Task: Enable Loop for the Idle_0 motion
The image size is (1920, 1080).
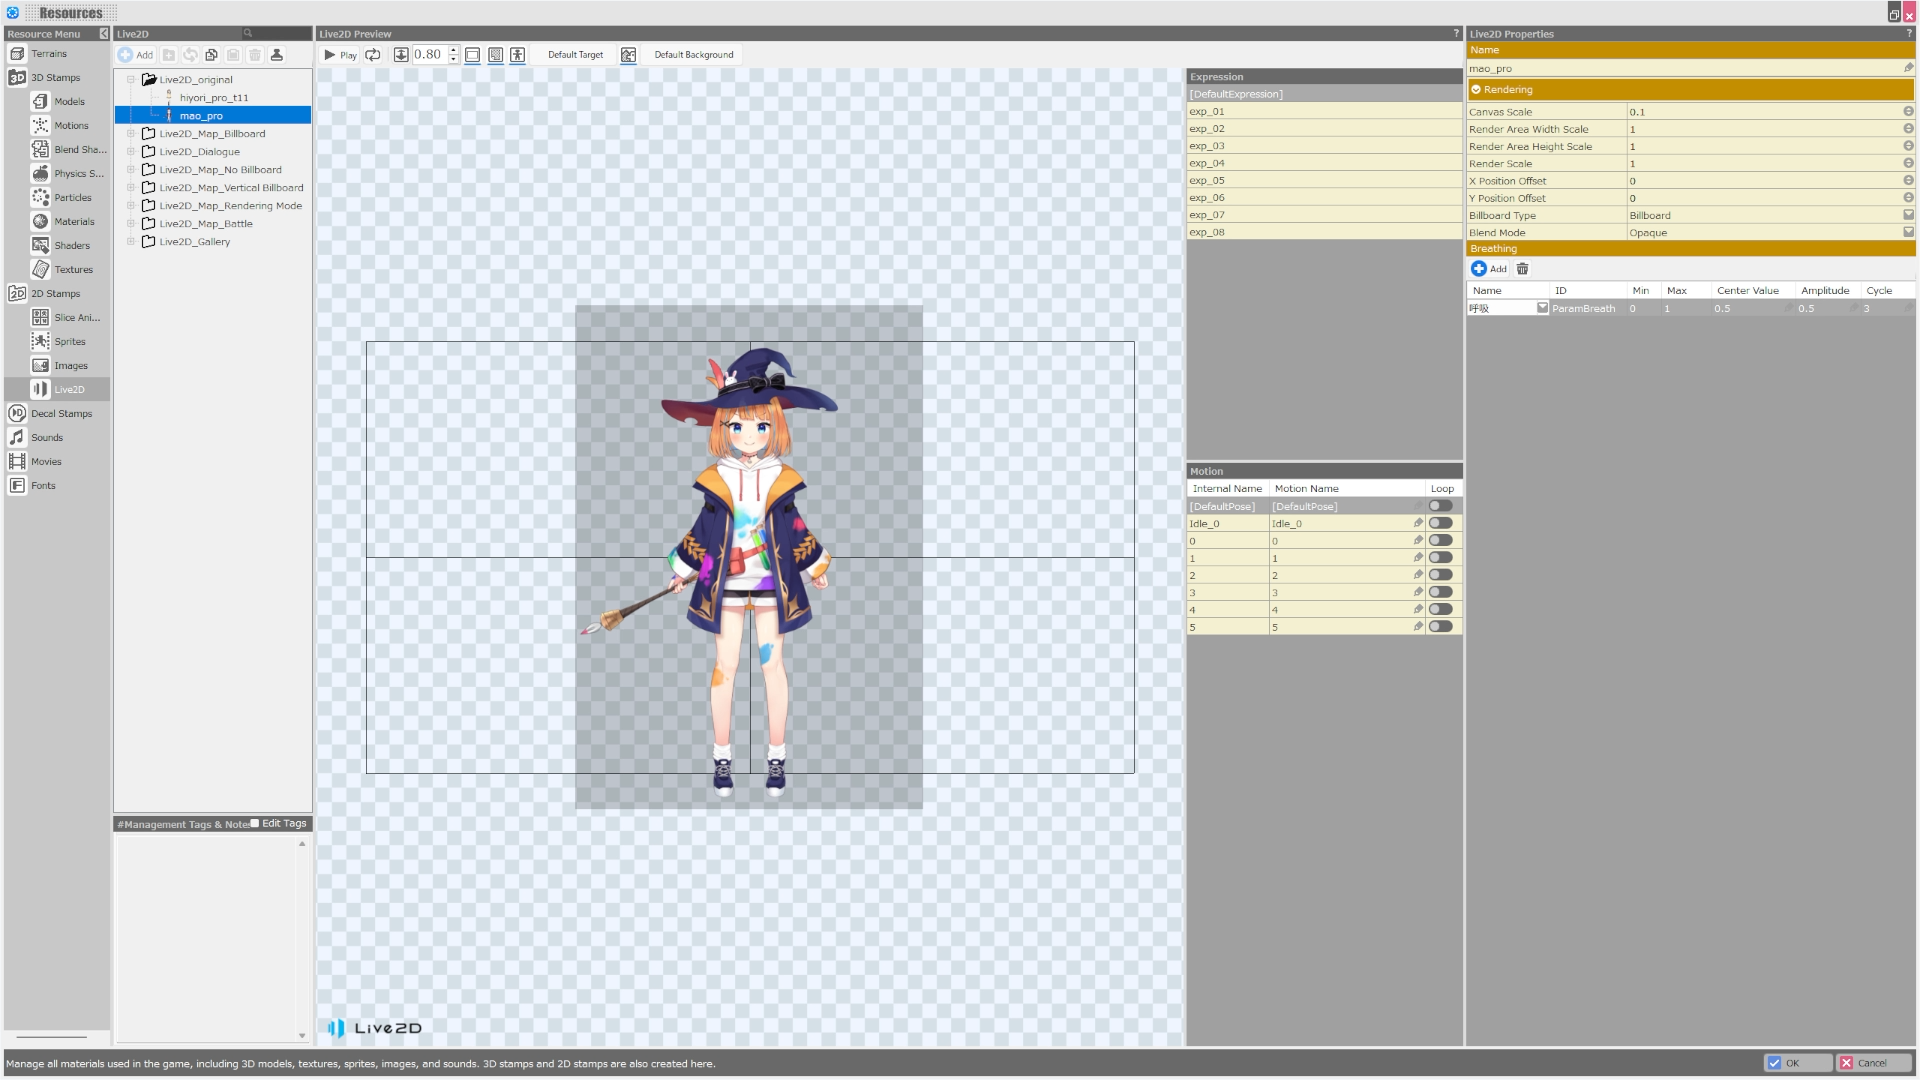Action: pos(1441,523)
